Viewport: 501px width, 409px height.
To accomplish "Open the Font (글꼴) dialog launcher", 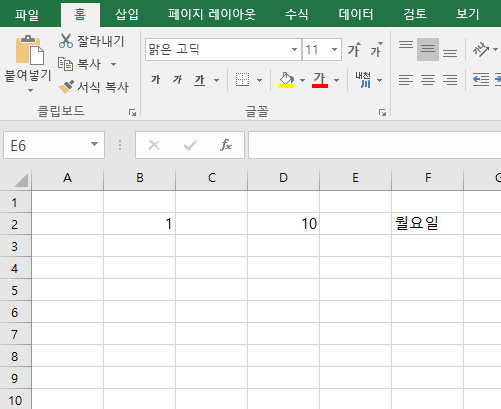I will click(x=382, y=113).
